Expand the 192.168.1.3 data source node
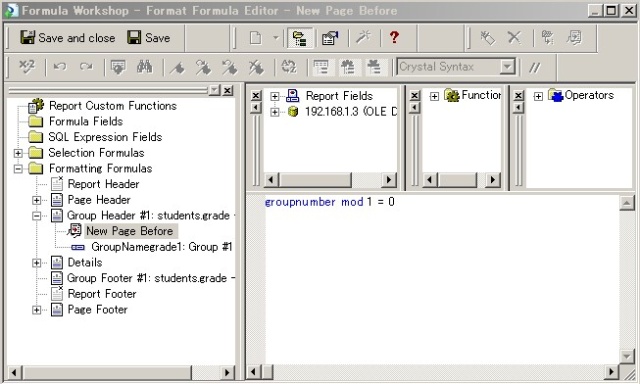 click(275, 112)
